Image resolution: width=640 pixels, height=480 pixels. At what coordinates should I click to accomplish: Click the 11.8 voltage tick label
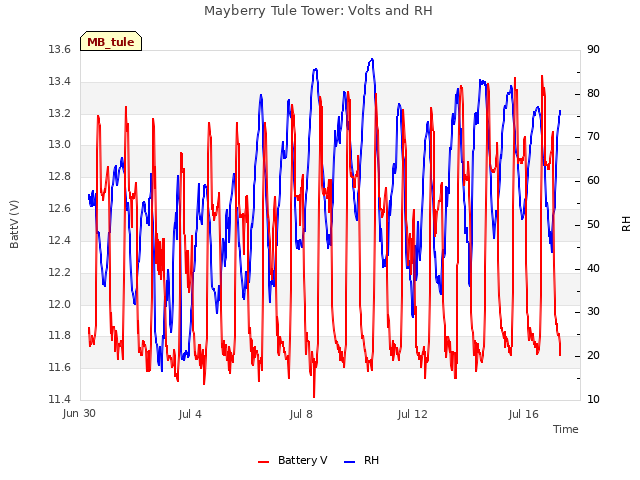click(60, 336)
